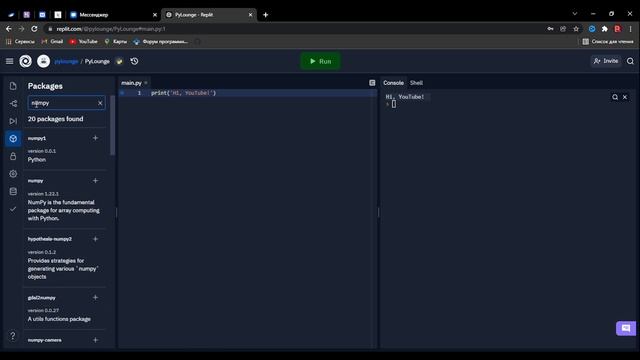Open the reading list button

pyautogui.click(x=608, y=41)
